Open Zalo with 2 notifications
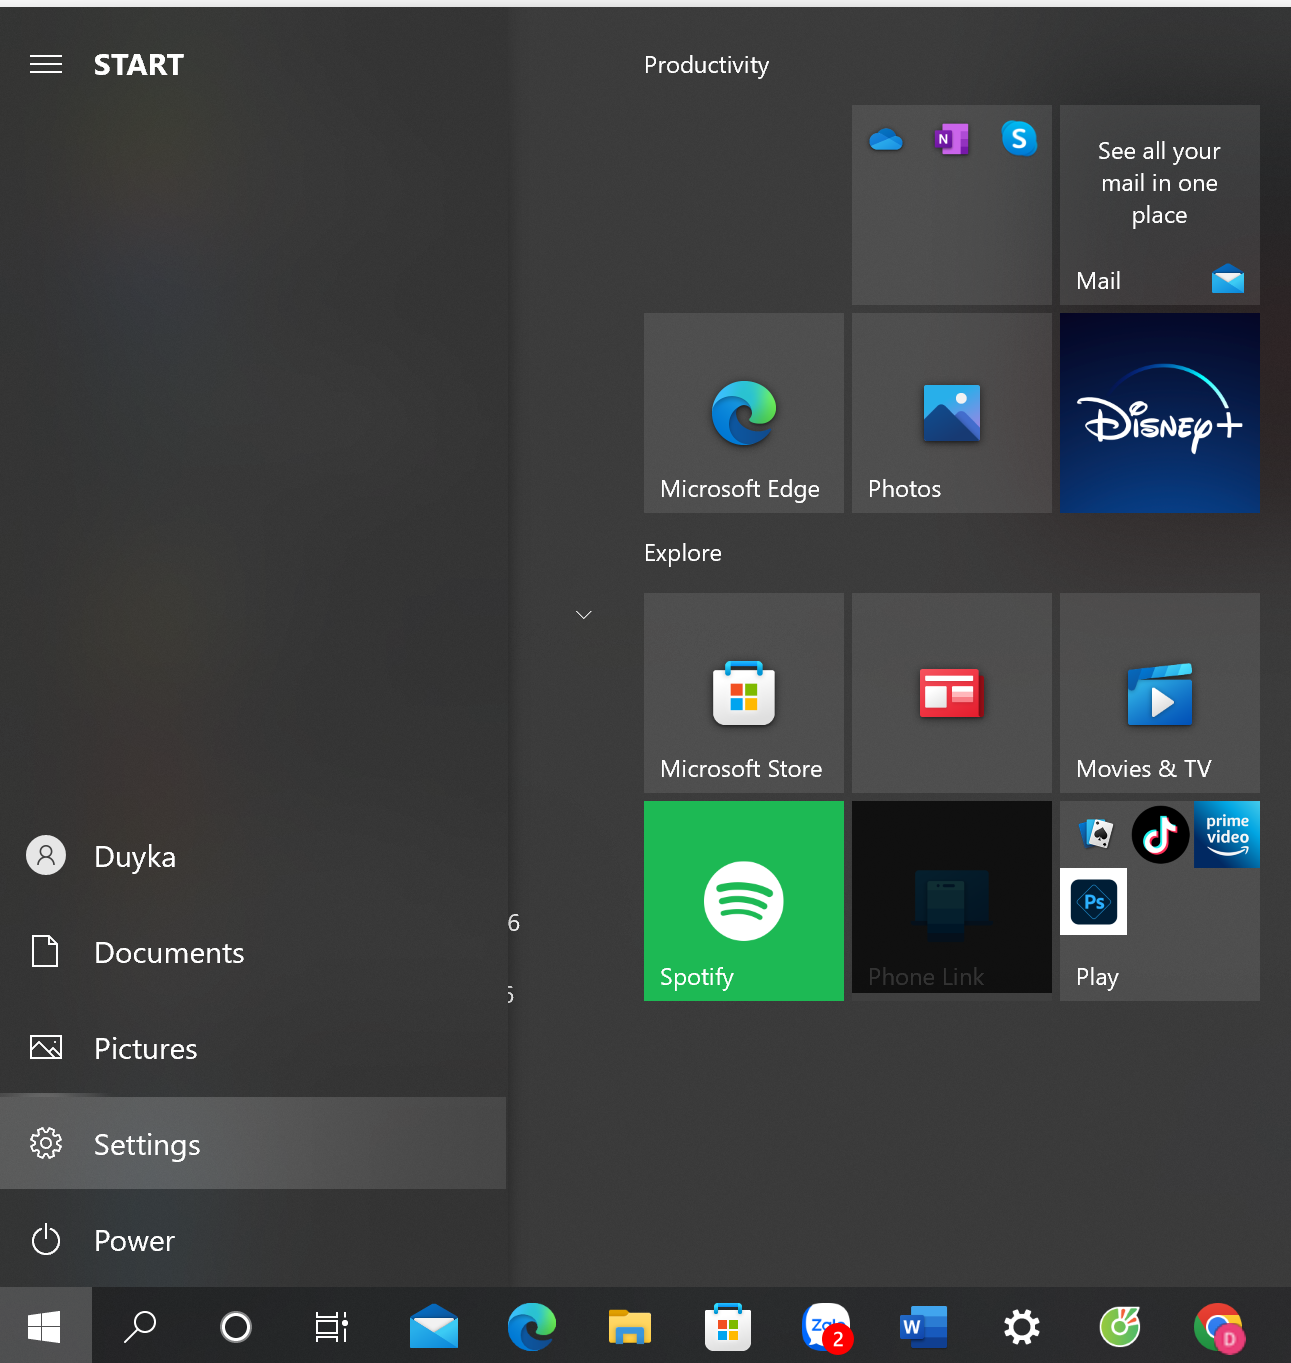1291x1363 pixels. click(x=826, y=1326)
